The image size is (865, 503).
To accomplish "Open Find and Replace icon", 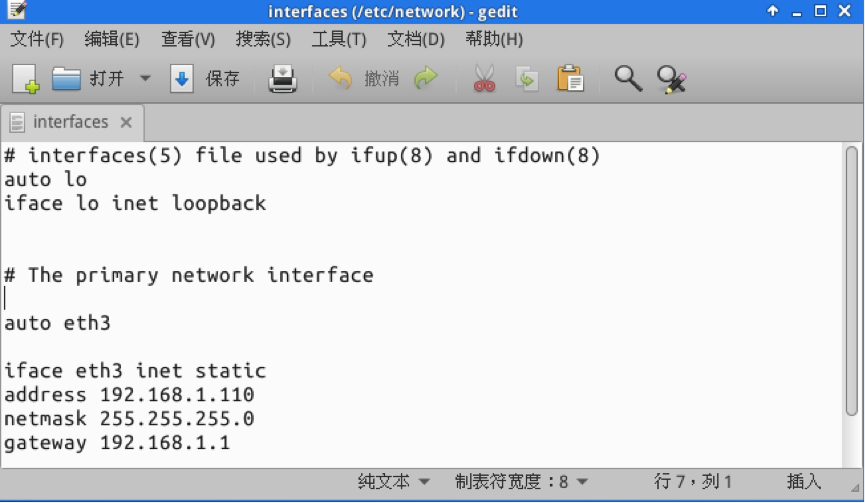I will pyautogui.click(x=671, y=79).
